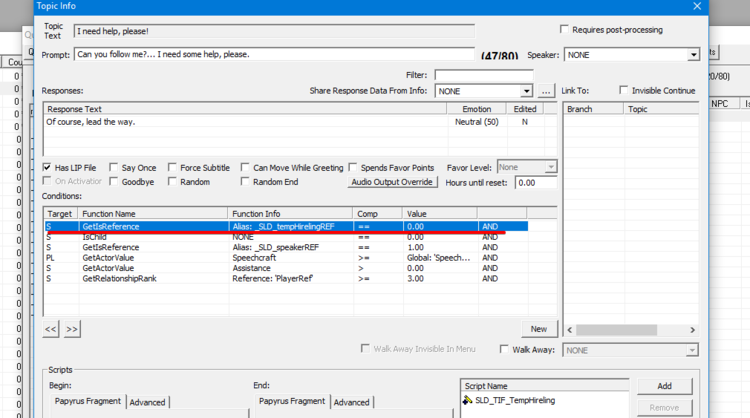Click Function Name column header
Screen dimensions: 750x418
[153, 214]
